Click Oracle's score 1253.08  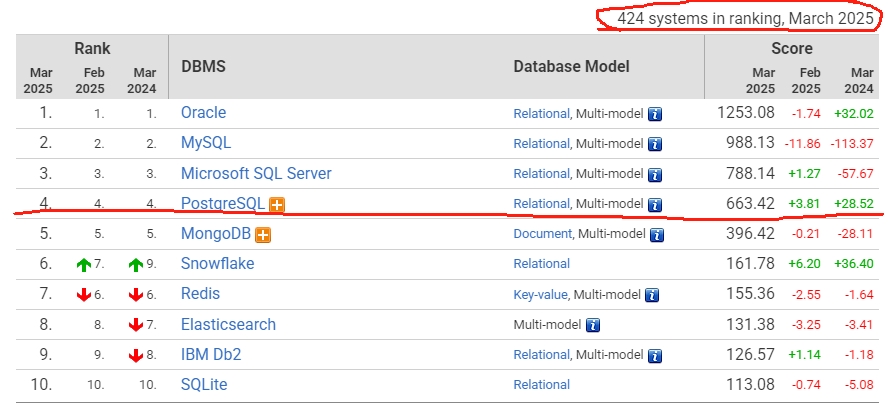pos(746,112)
